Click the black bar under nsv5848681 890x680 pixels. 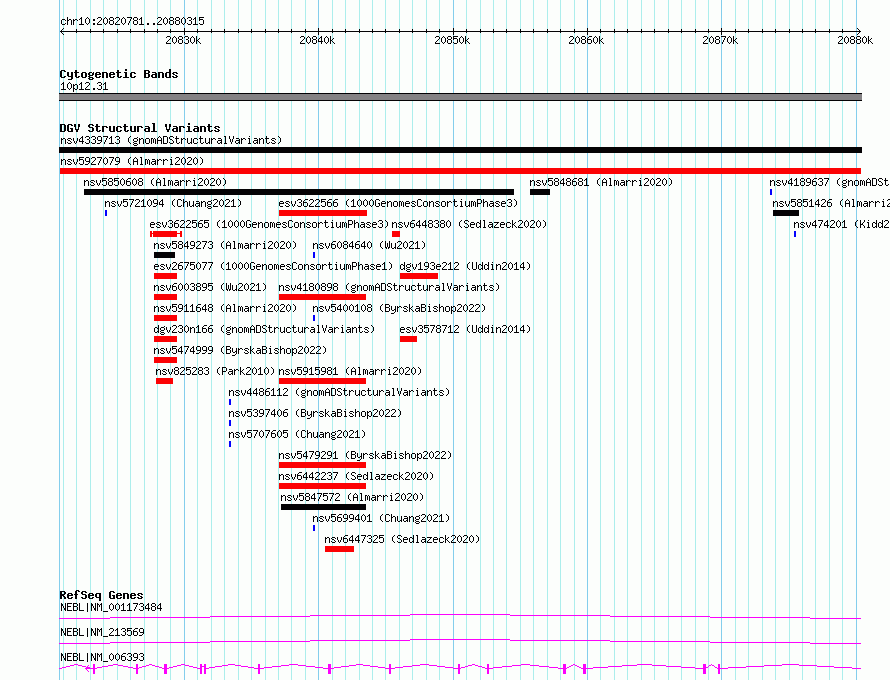tap(540, 192)
